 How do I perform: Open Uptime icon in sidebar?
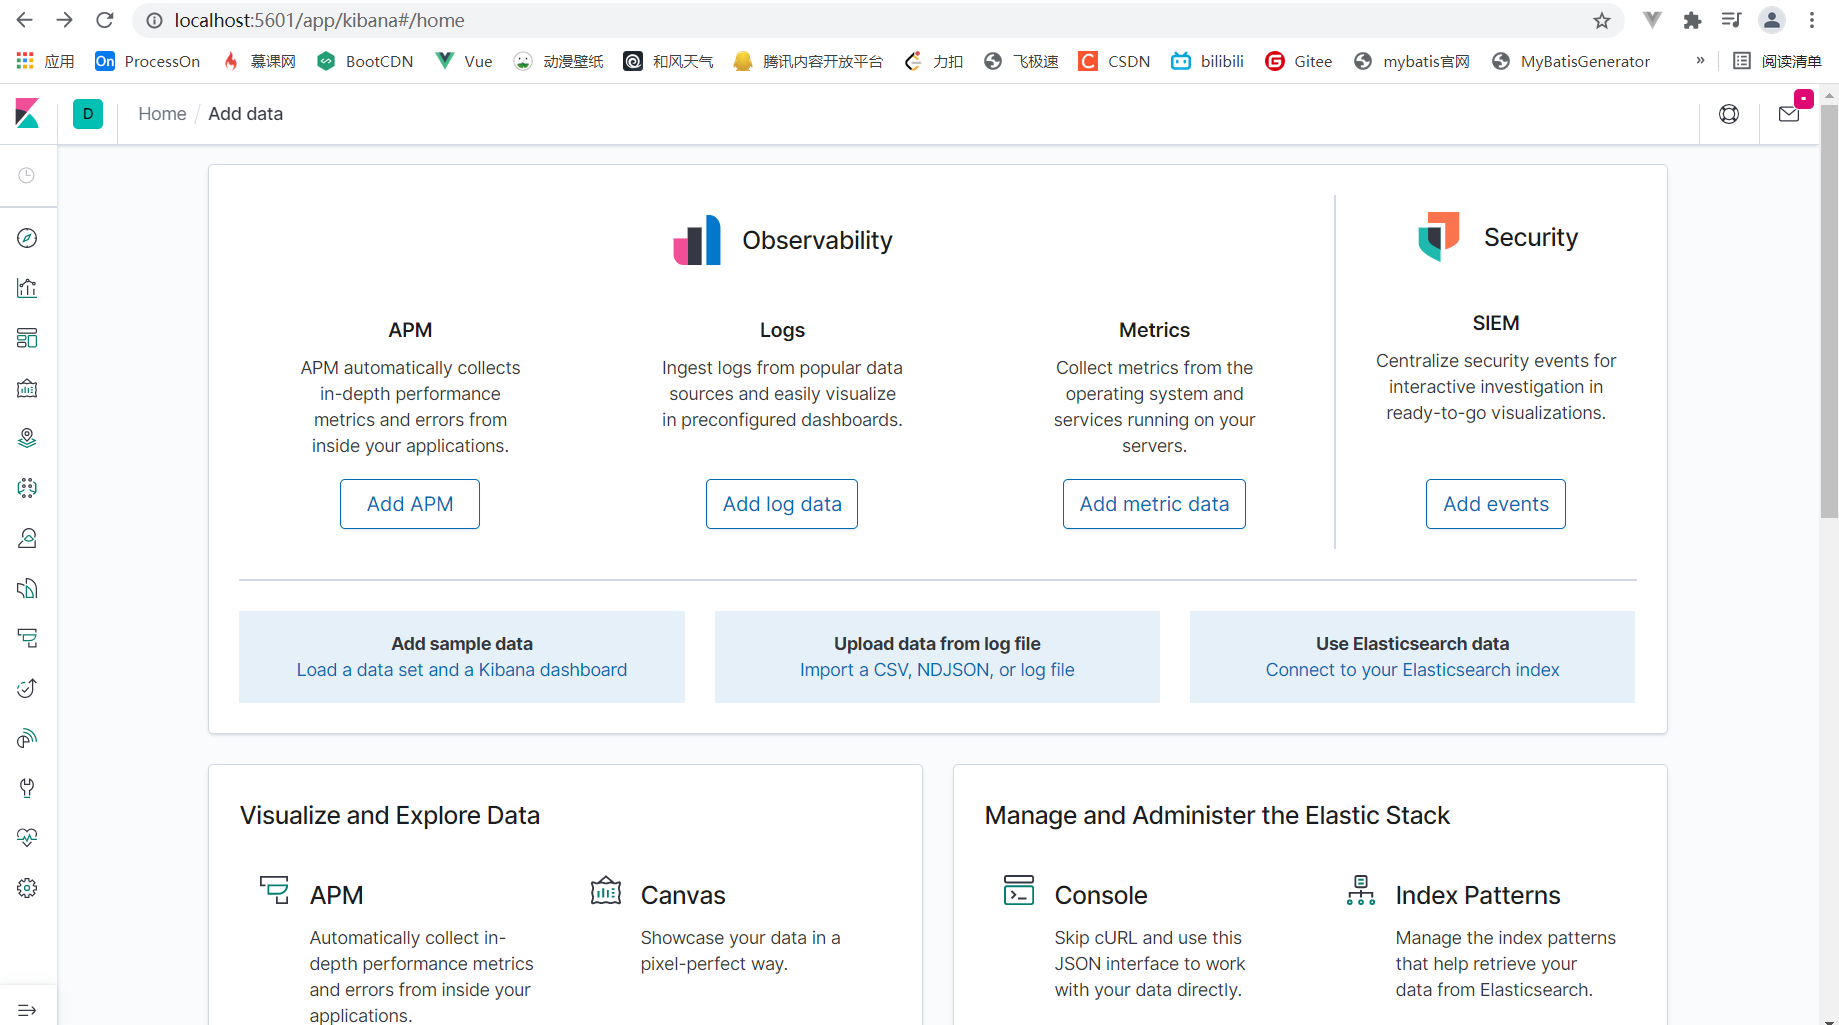(x=27, y=688)
